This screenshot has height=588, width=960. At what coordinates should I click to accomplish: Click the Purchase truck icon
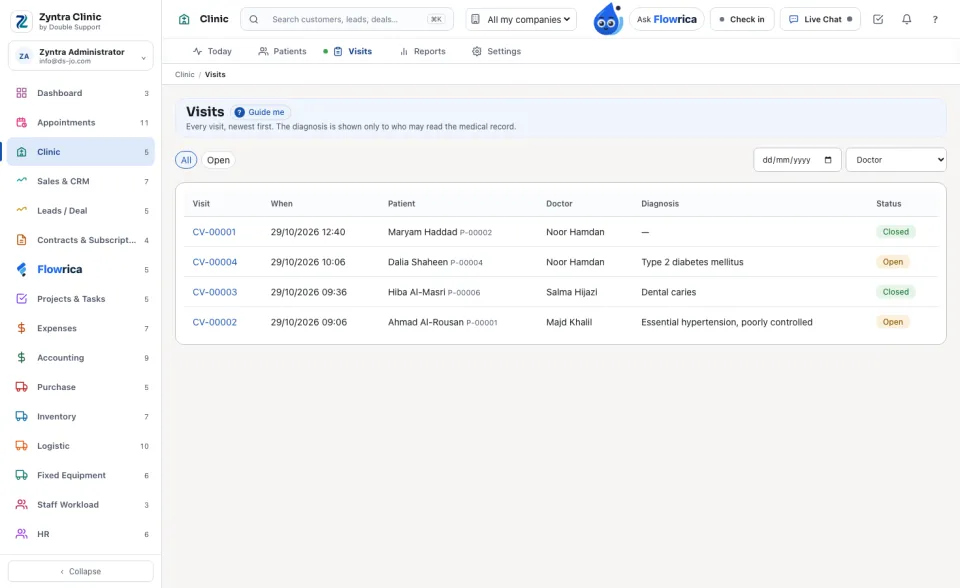click(21, 387)
